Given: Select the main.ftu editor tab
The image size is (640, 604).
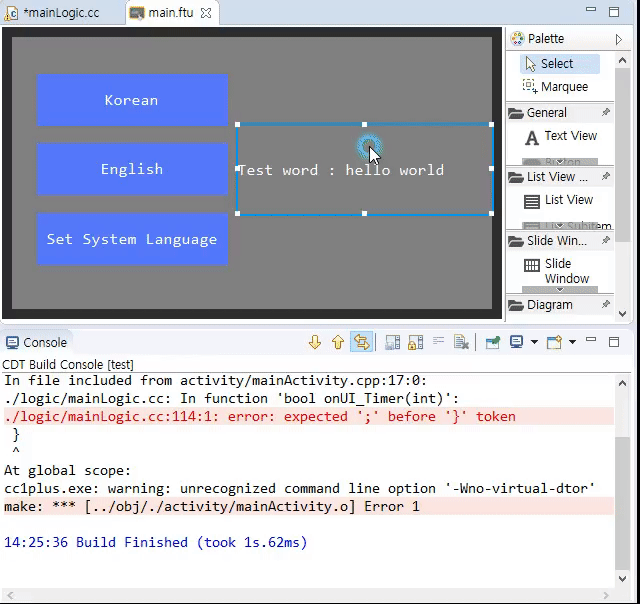Looking at the screenshot, I should 170,13.
